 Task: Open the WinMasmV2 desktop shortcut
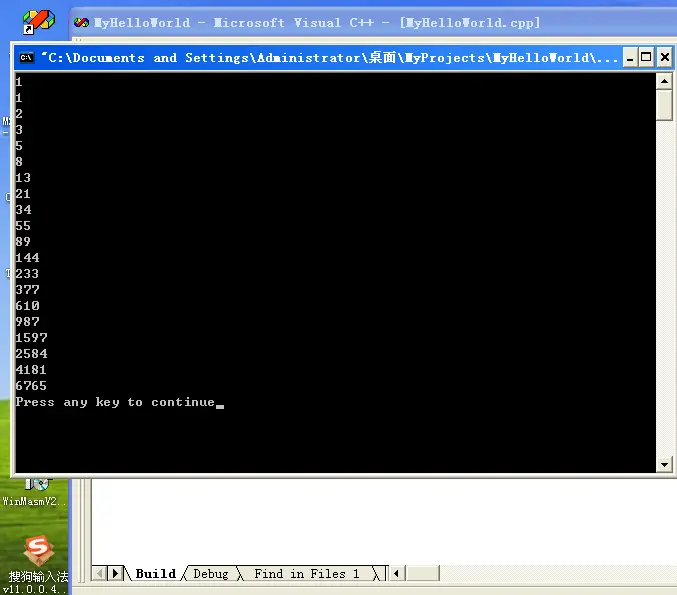tap(35, 492)
